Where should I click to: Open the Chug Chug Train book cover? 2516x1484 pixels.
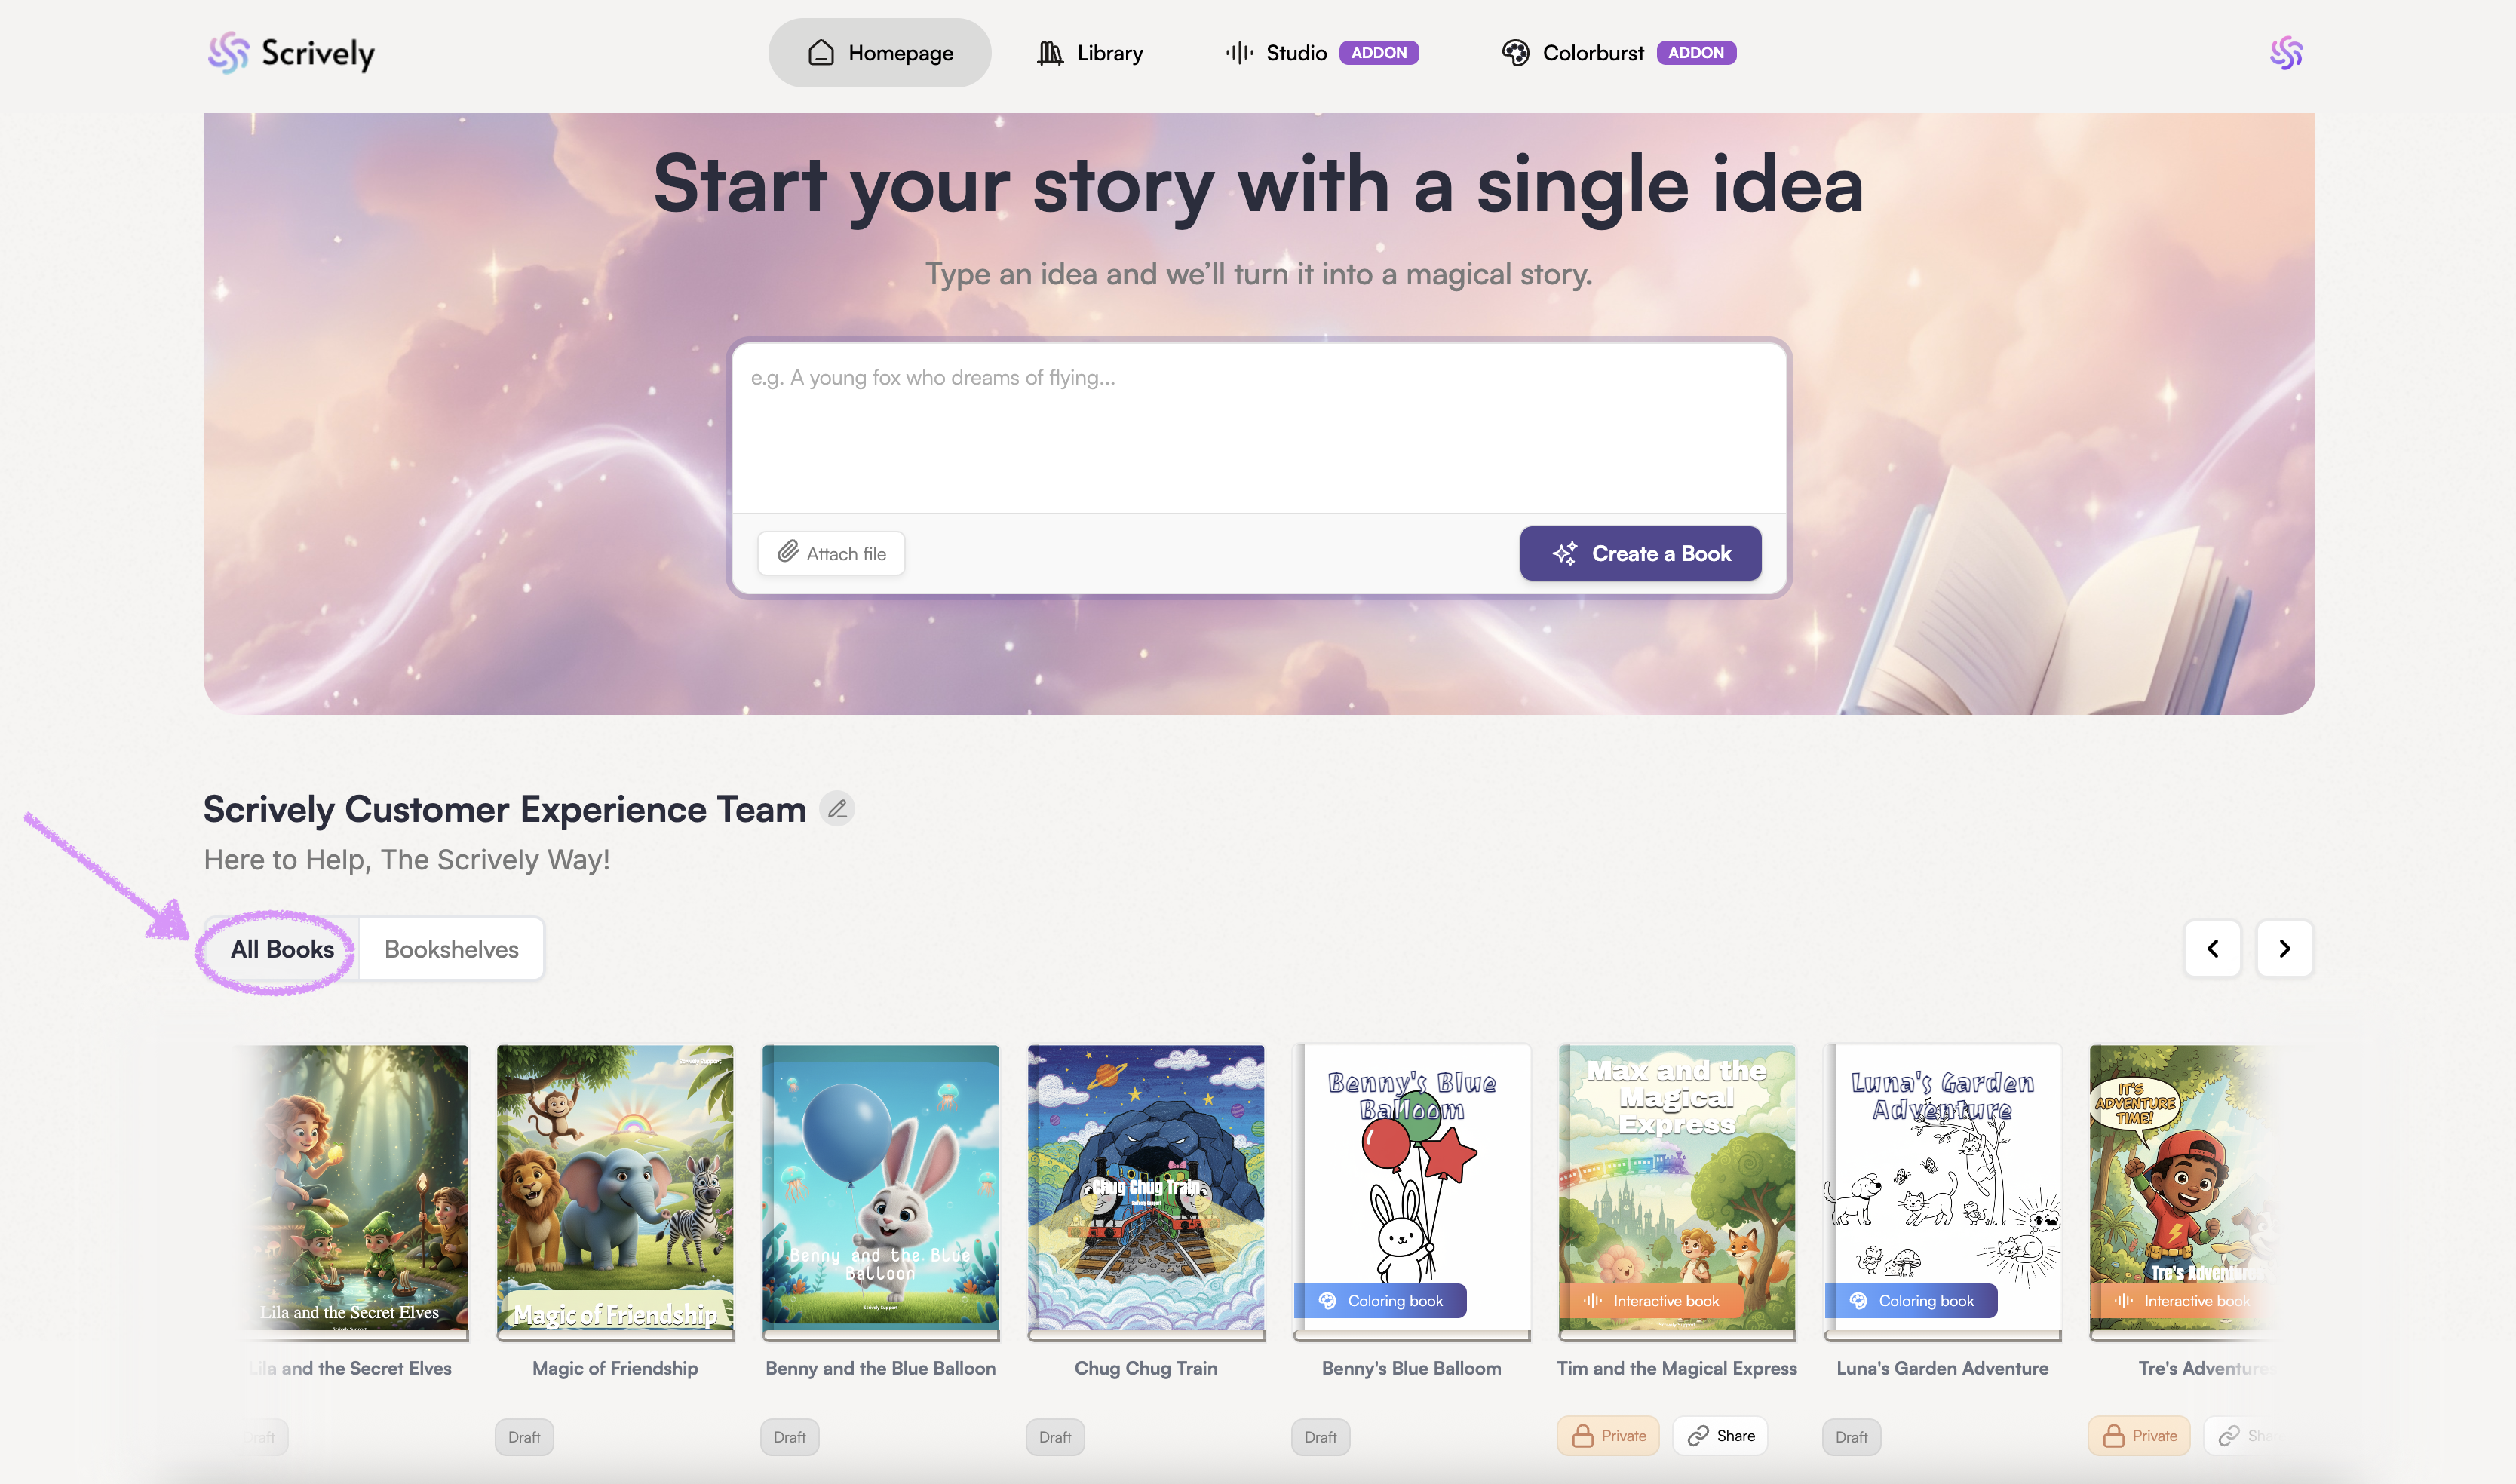(1146, 1188)
